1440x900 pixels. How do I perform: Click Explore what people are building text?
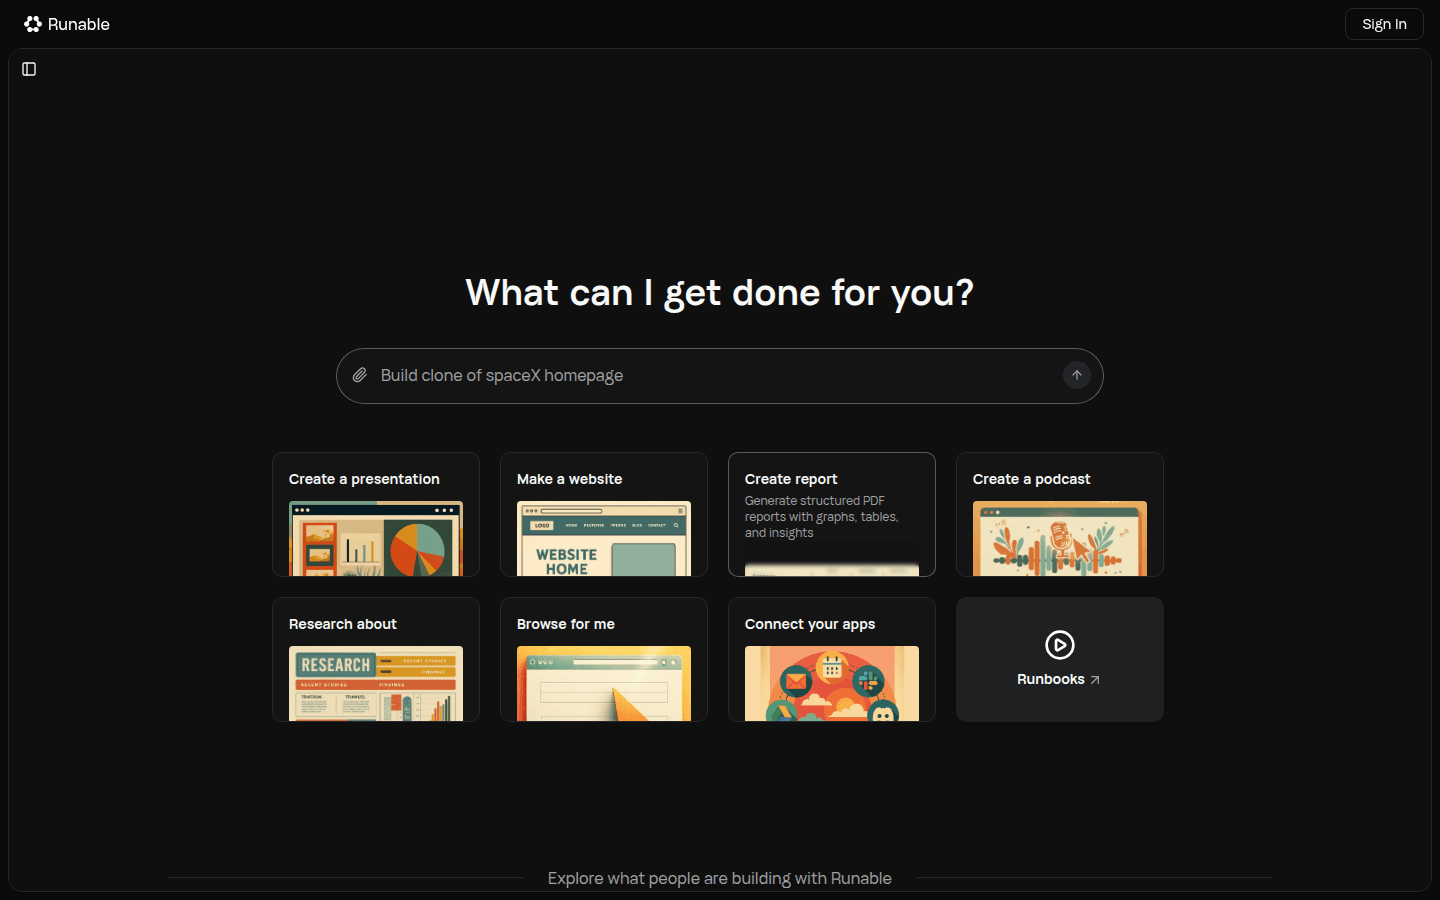point(719,878)
